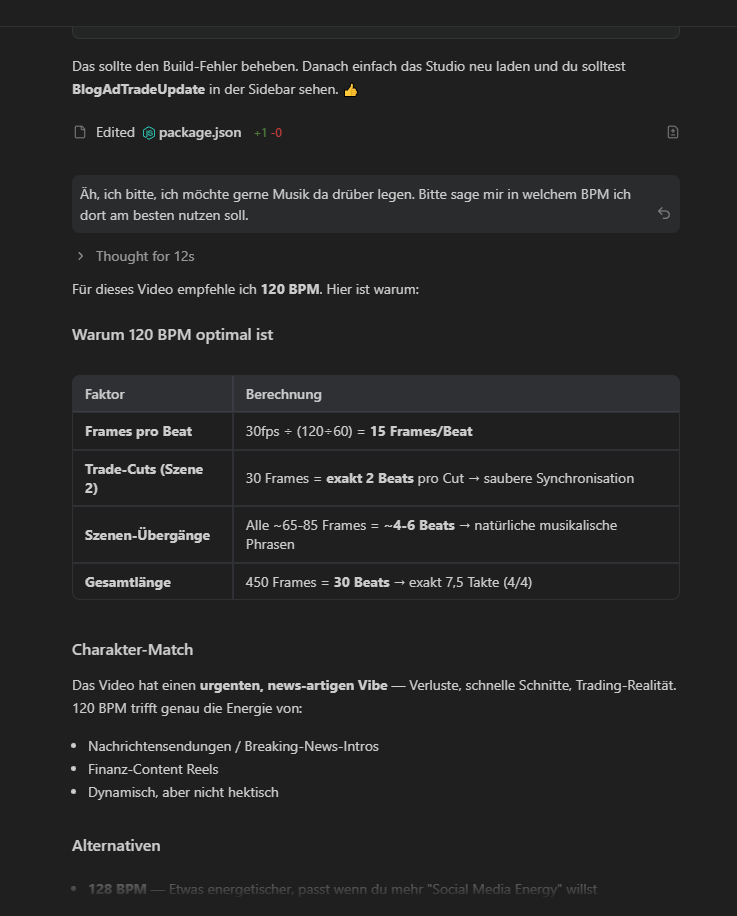737x916 pixels.
Task: Click the "Berechnung" table column header
Action: pyautogui.click(x=284, y=394)
